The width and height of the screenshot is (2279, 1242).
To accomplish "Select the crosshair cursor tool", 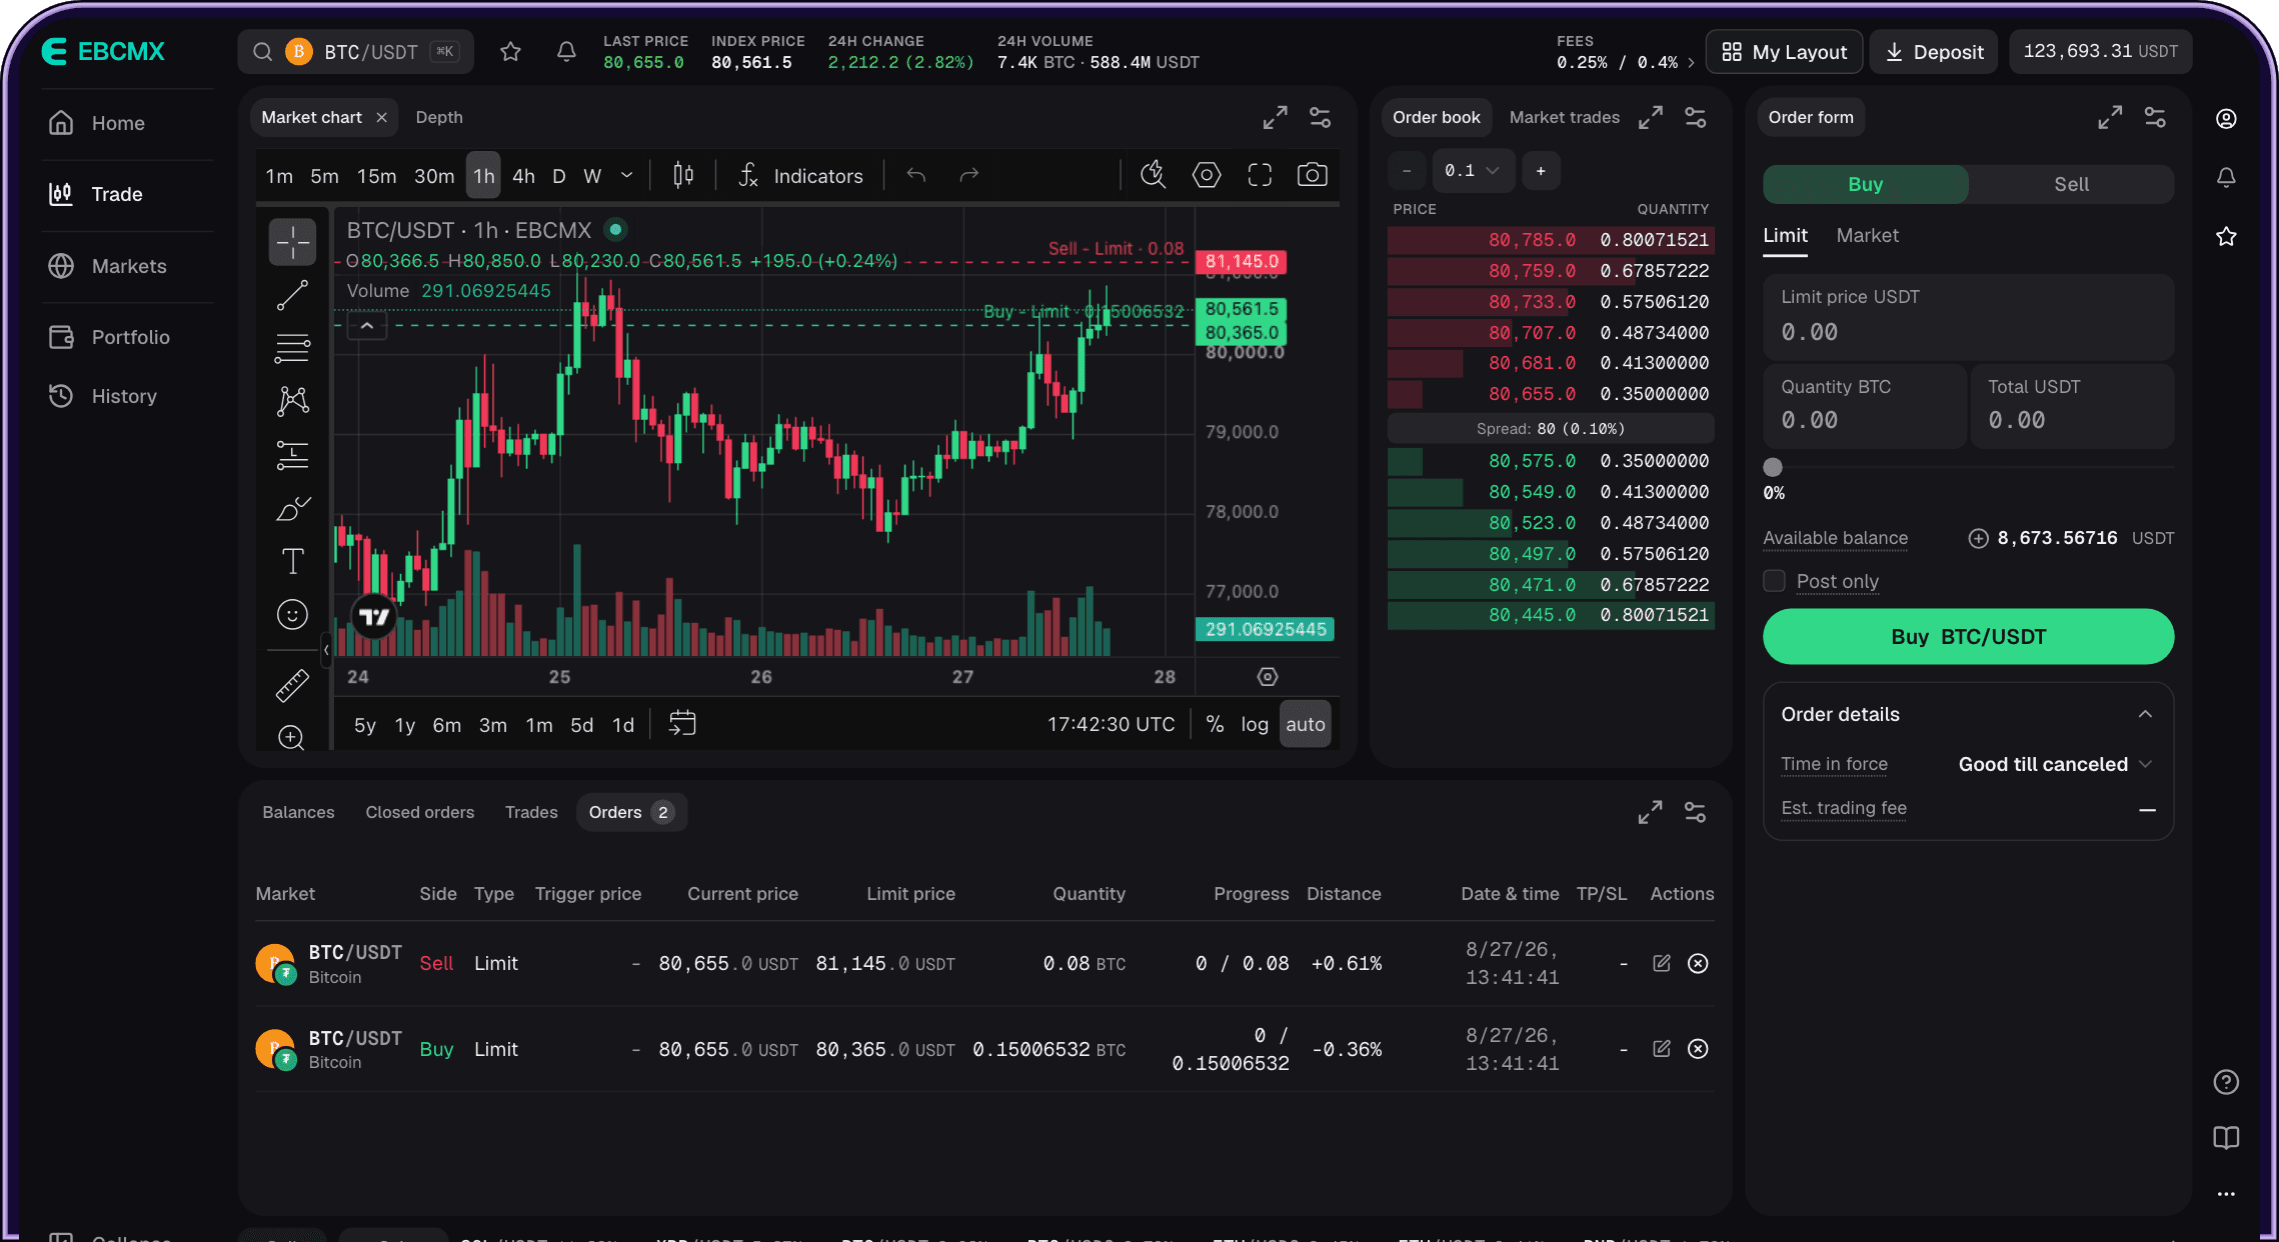I will 292,242.
